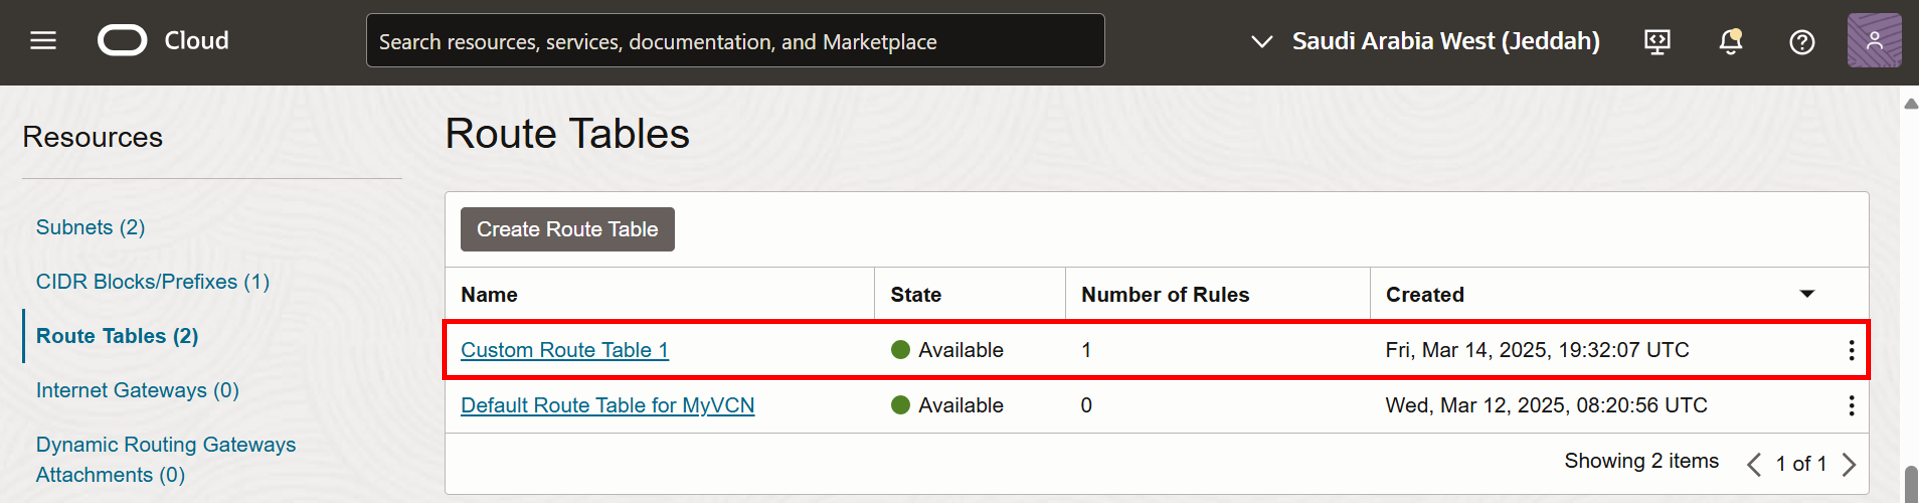Click Available state of Default Route Table row
Image resolution: width=1919 pixels, height=503 pixels.
pyautogui.click(x=947, y=405)
